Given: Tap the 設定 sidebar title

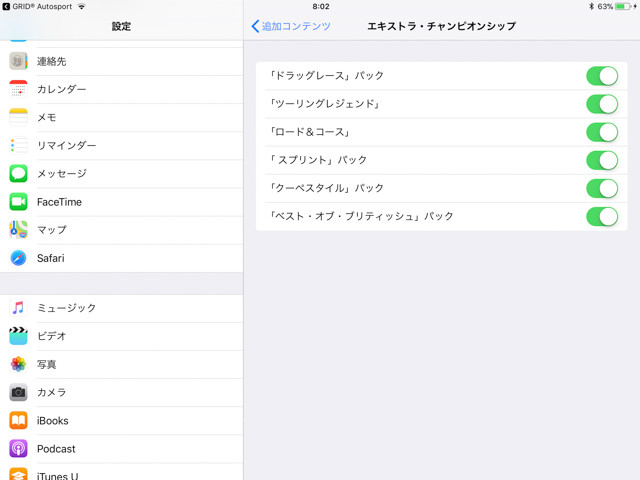Looking at the screenshot, I should click(121, 26).
